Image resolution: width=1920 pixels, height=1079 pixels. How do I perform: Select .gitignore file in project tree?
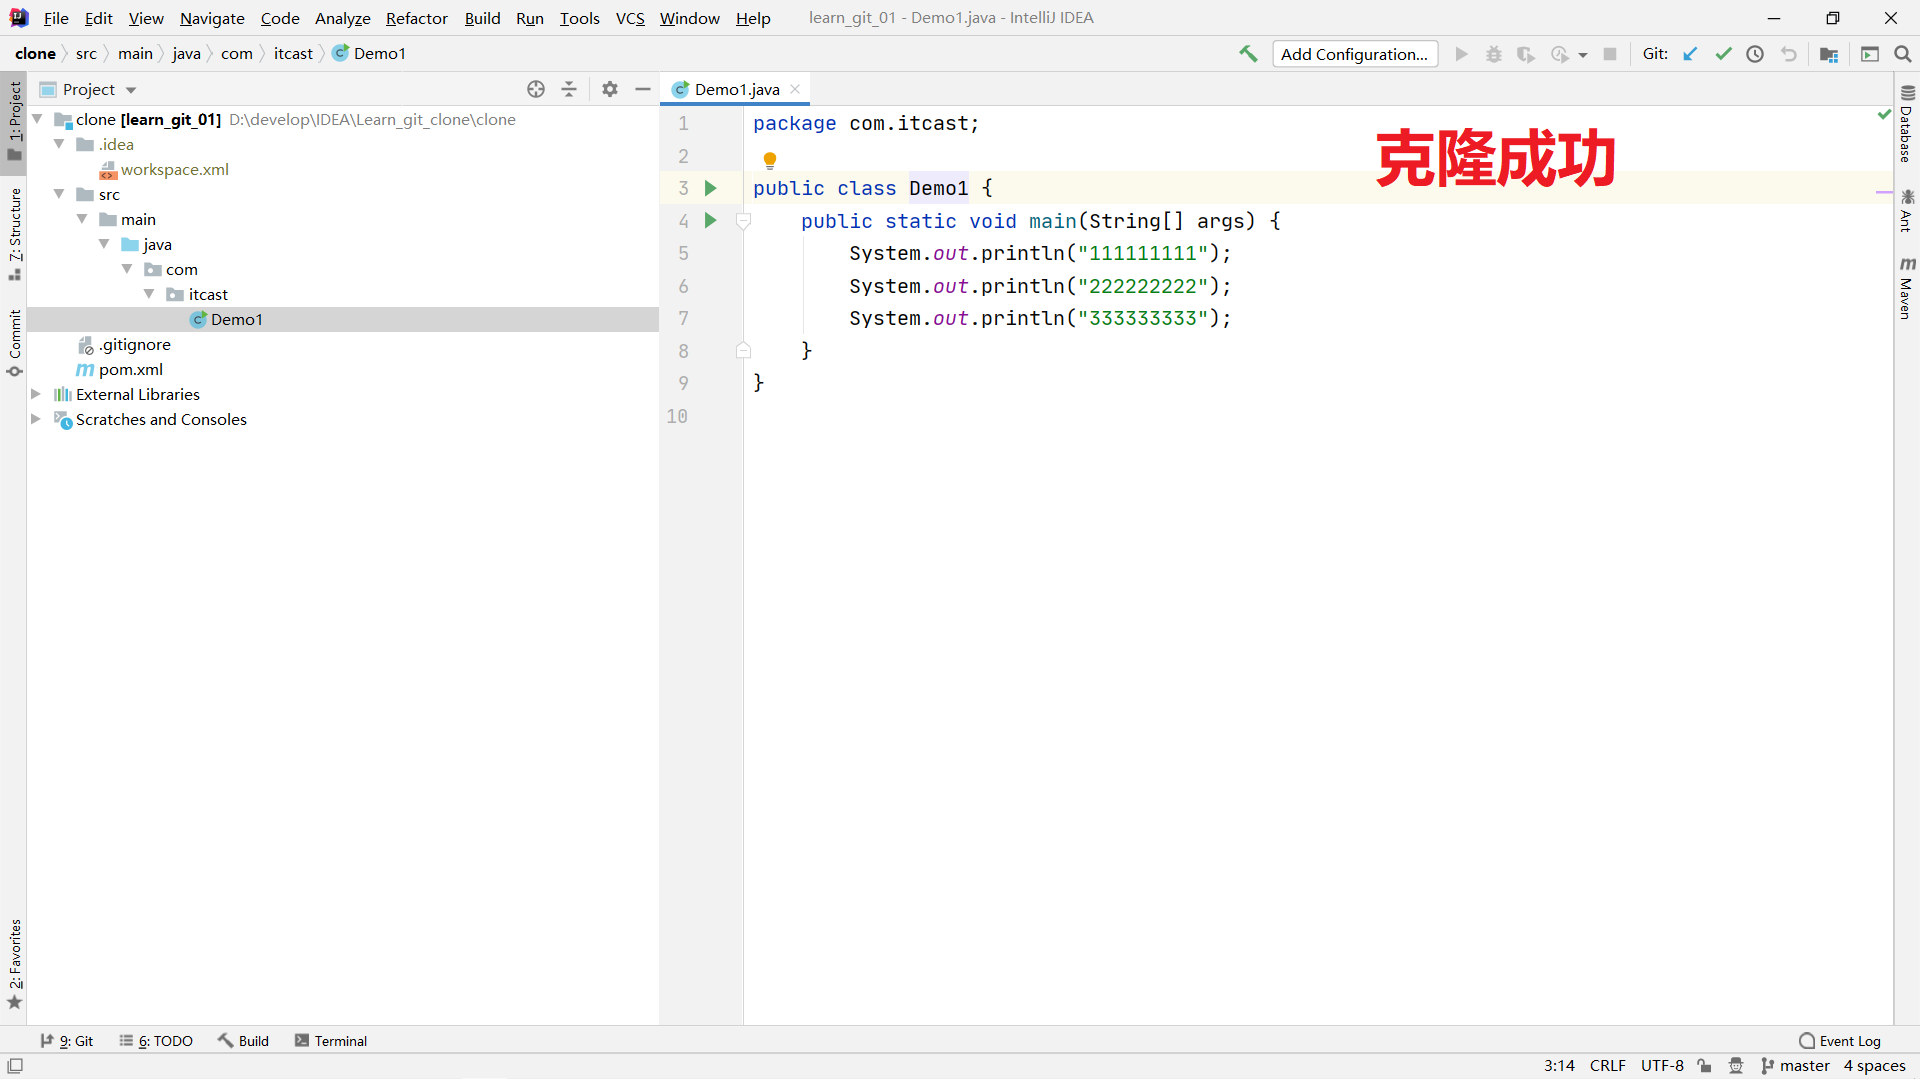tap(135, 344)
